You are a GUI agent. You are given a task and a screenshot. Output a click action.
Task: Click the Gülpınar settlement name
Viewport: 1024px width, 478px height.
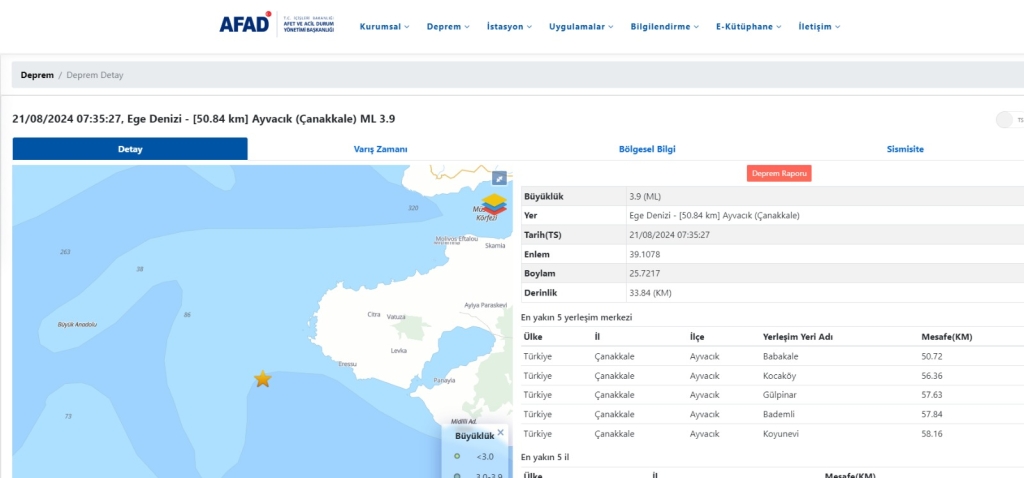coord(780,395)
